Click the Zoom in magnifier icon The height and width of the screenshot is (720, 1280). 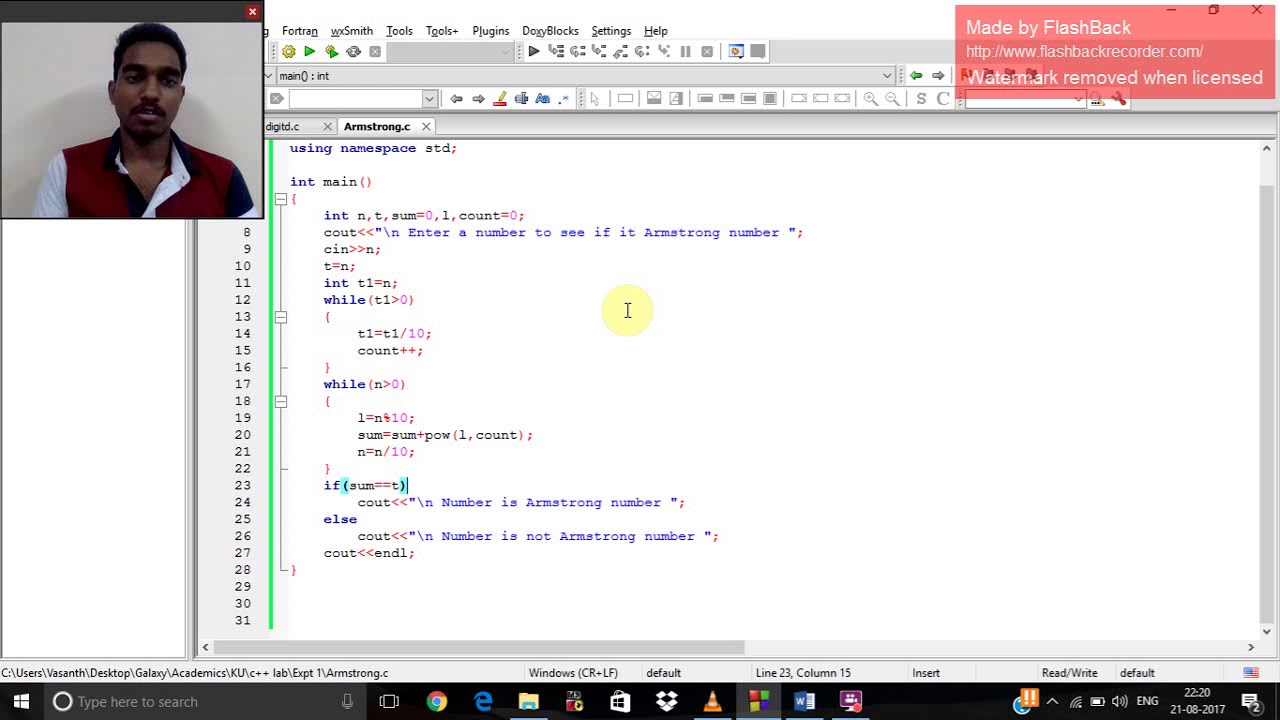coord(871,98)
